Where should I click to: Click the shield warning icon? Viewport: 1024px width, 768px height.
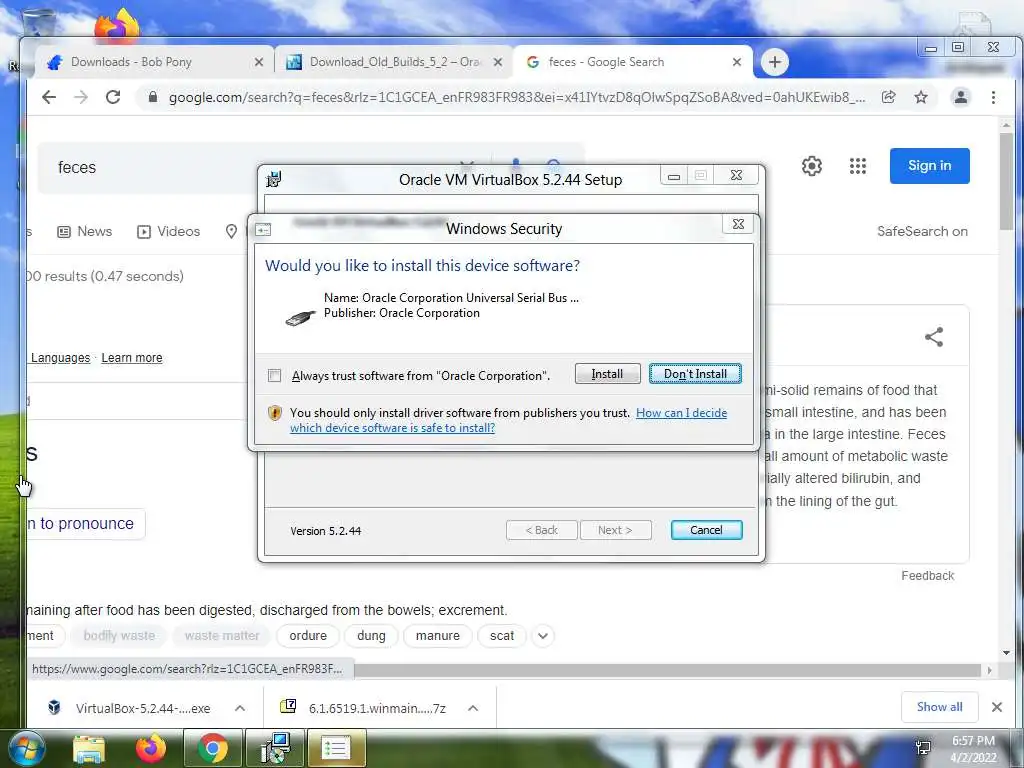[x=275, y=413]
